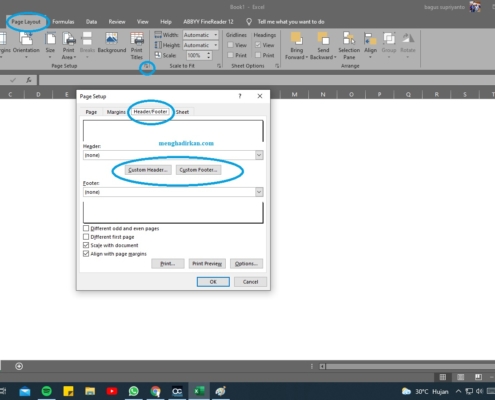Choose a sheet Background image
The image size is (495, 400).
pyautogui.click(x=112, y=43)
